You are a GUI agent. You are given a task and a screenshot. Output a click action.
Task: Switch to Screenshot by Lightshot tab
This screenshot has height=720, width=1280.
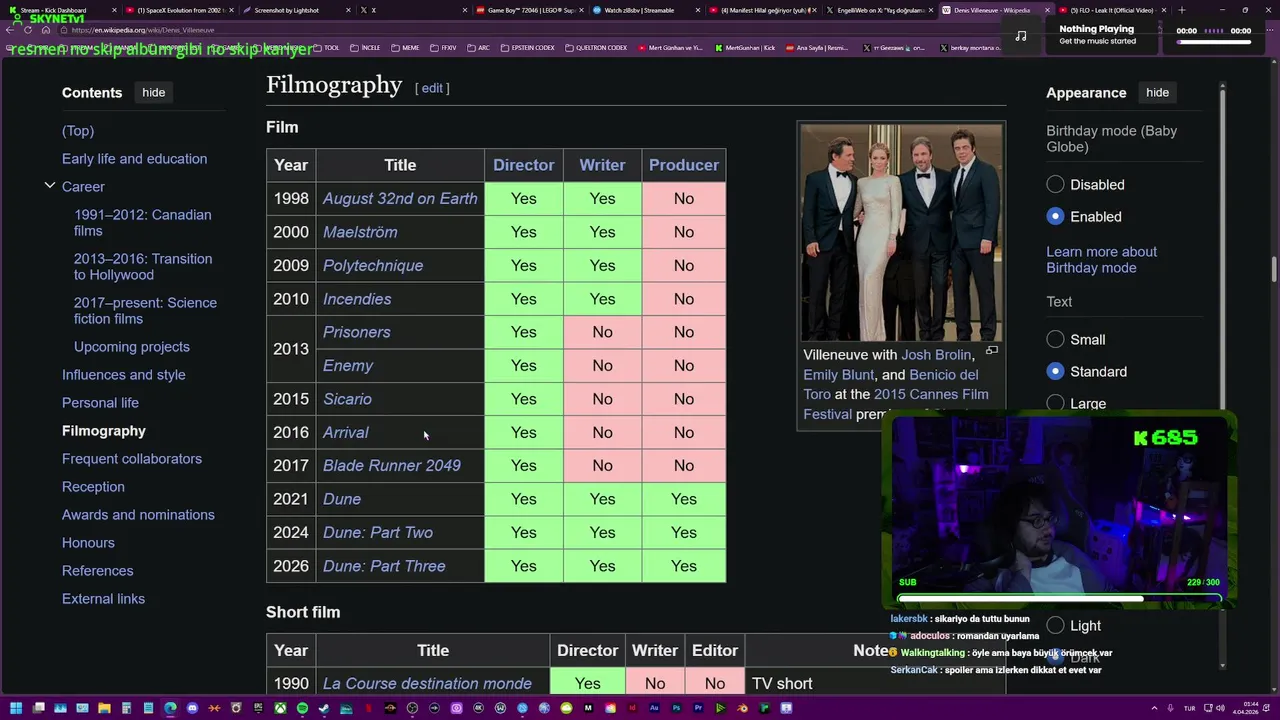298,10
